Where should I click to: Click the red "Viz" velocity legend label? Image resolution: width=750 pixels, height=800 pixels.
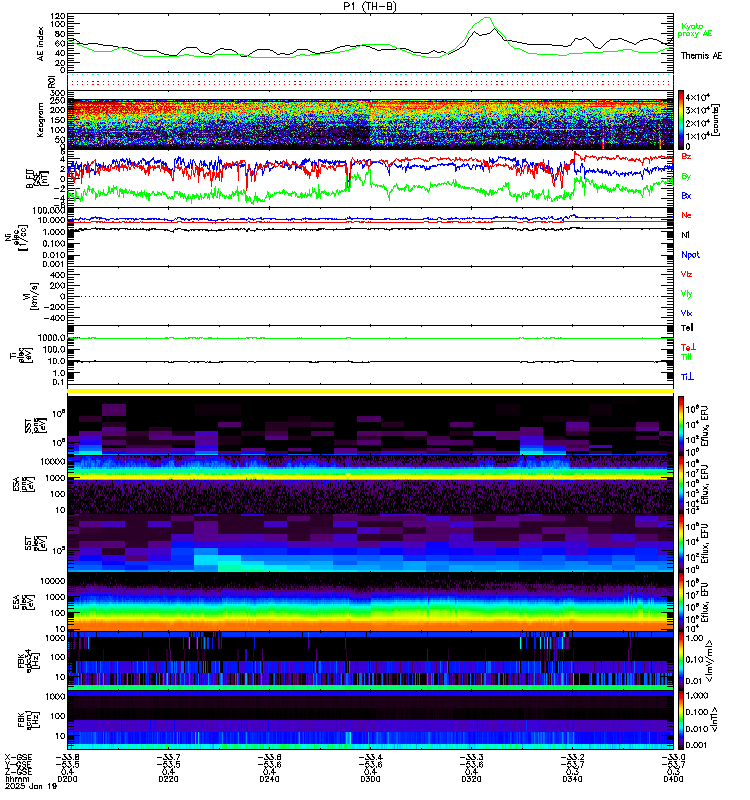(x=686, y=274)
